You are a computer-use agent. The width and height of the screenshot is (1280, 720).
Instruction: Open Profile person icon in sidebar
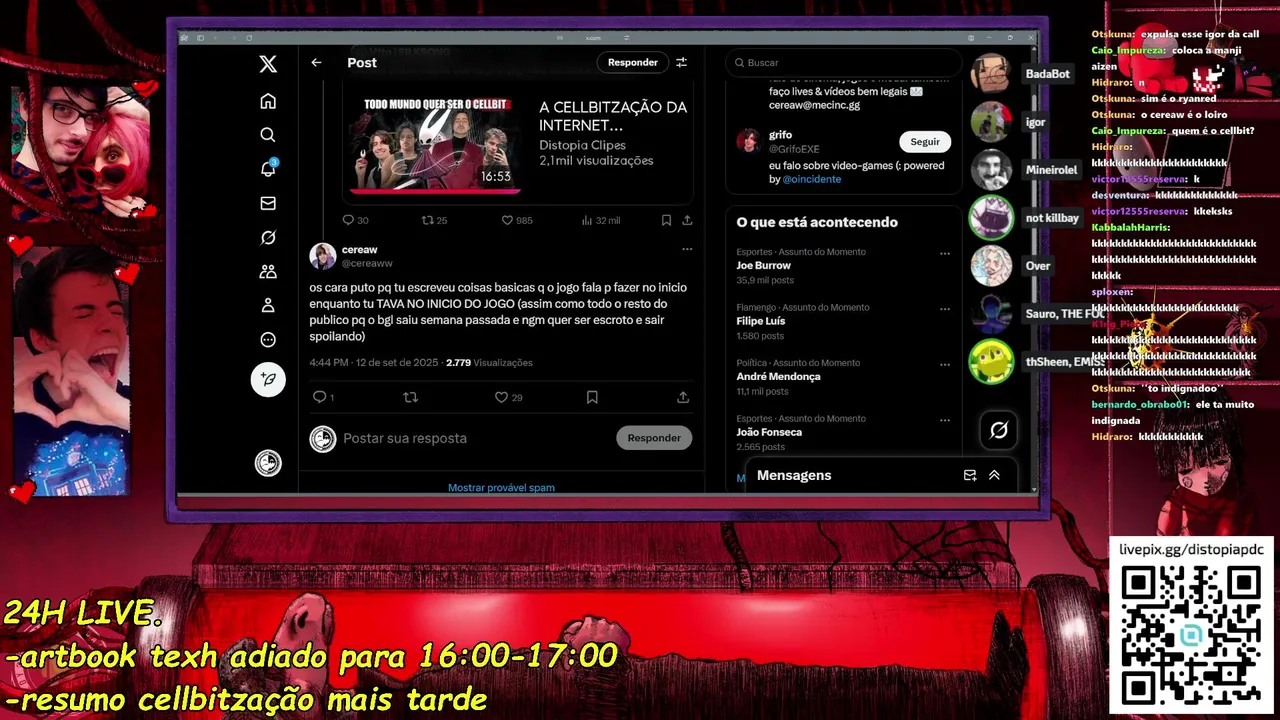[268, 305]
